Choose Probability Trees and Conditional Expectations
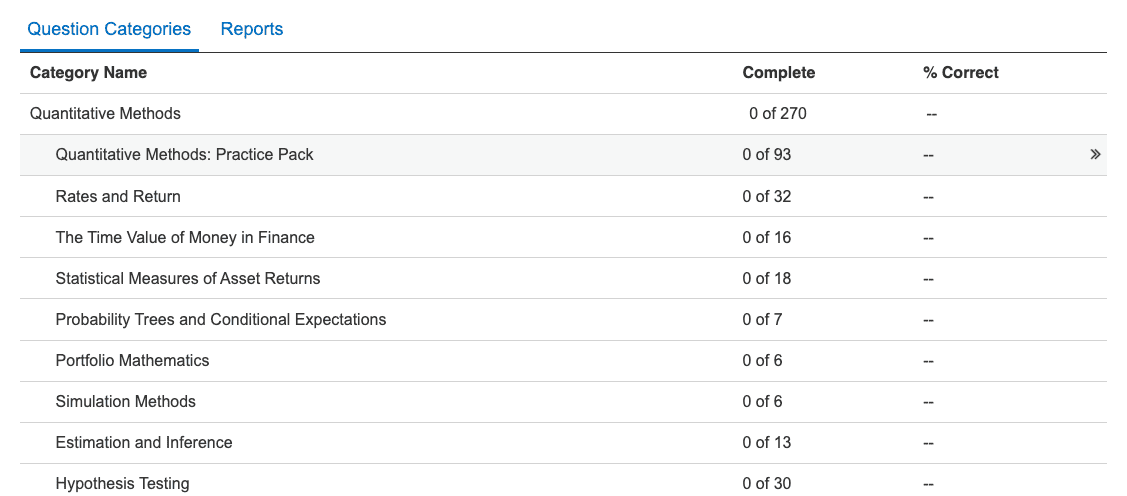Screen dimensions: 1127x496 [x=221, y=319]
